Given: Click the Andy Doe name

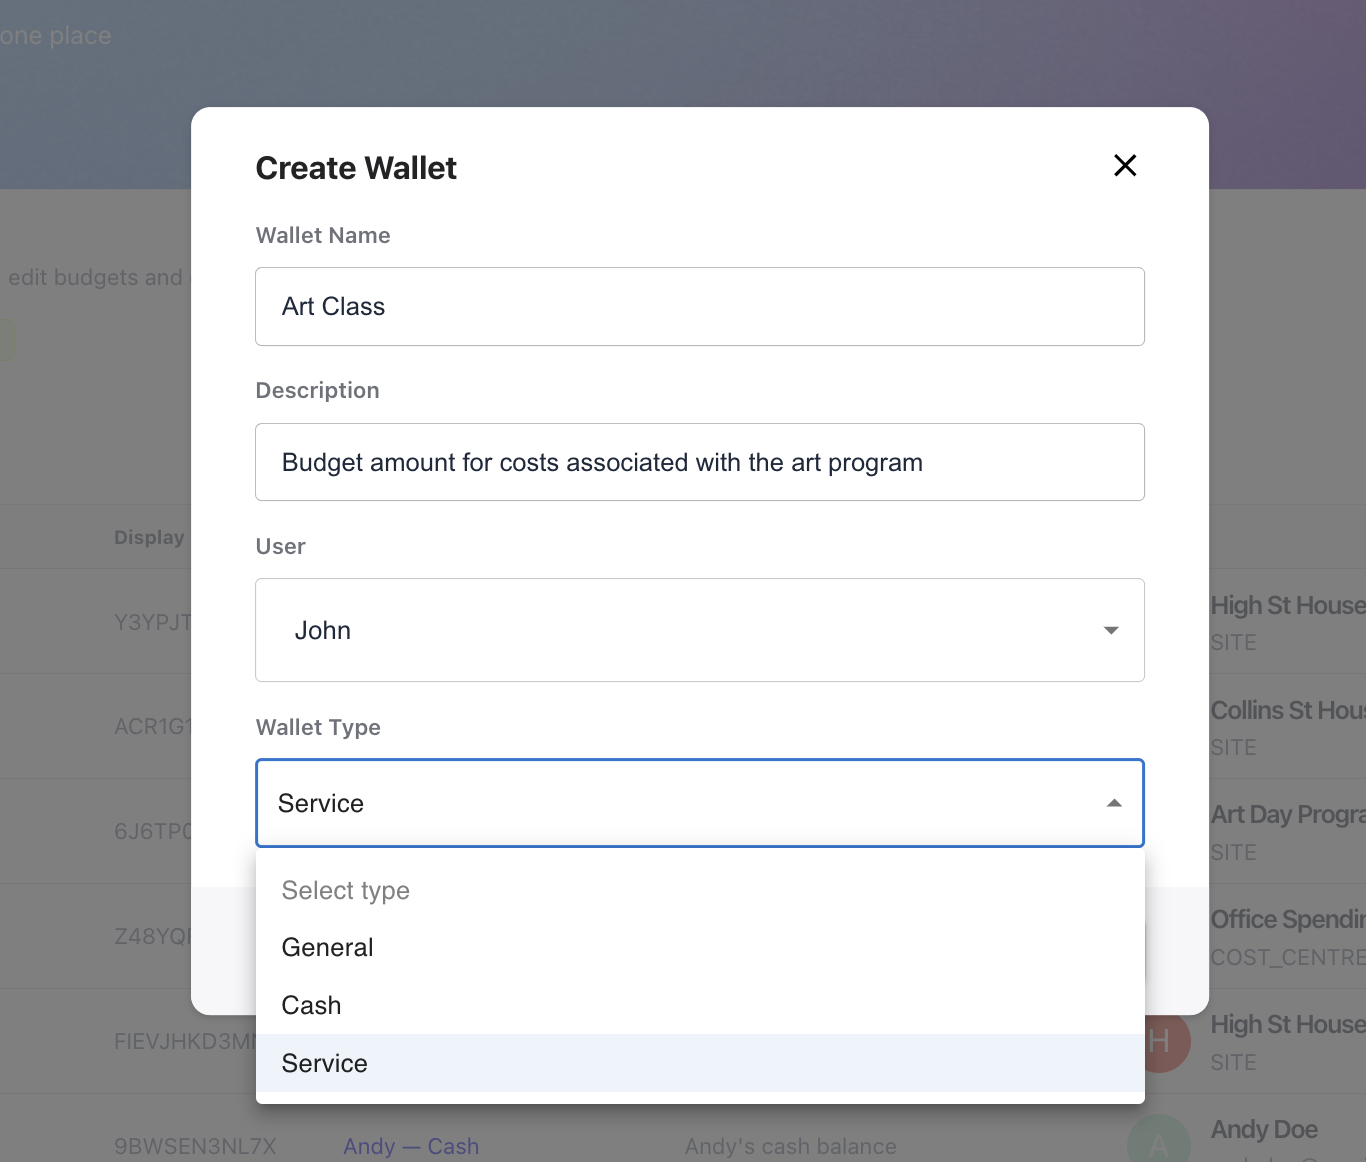Looking at the screenshot, I should coord(1264,1129).
